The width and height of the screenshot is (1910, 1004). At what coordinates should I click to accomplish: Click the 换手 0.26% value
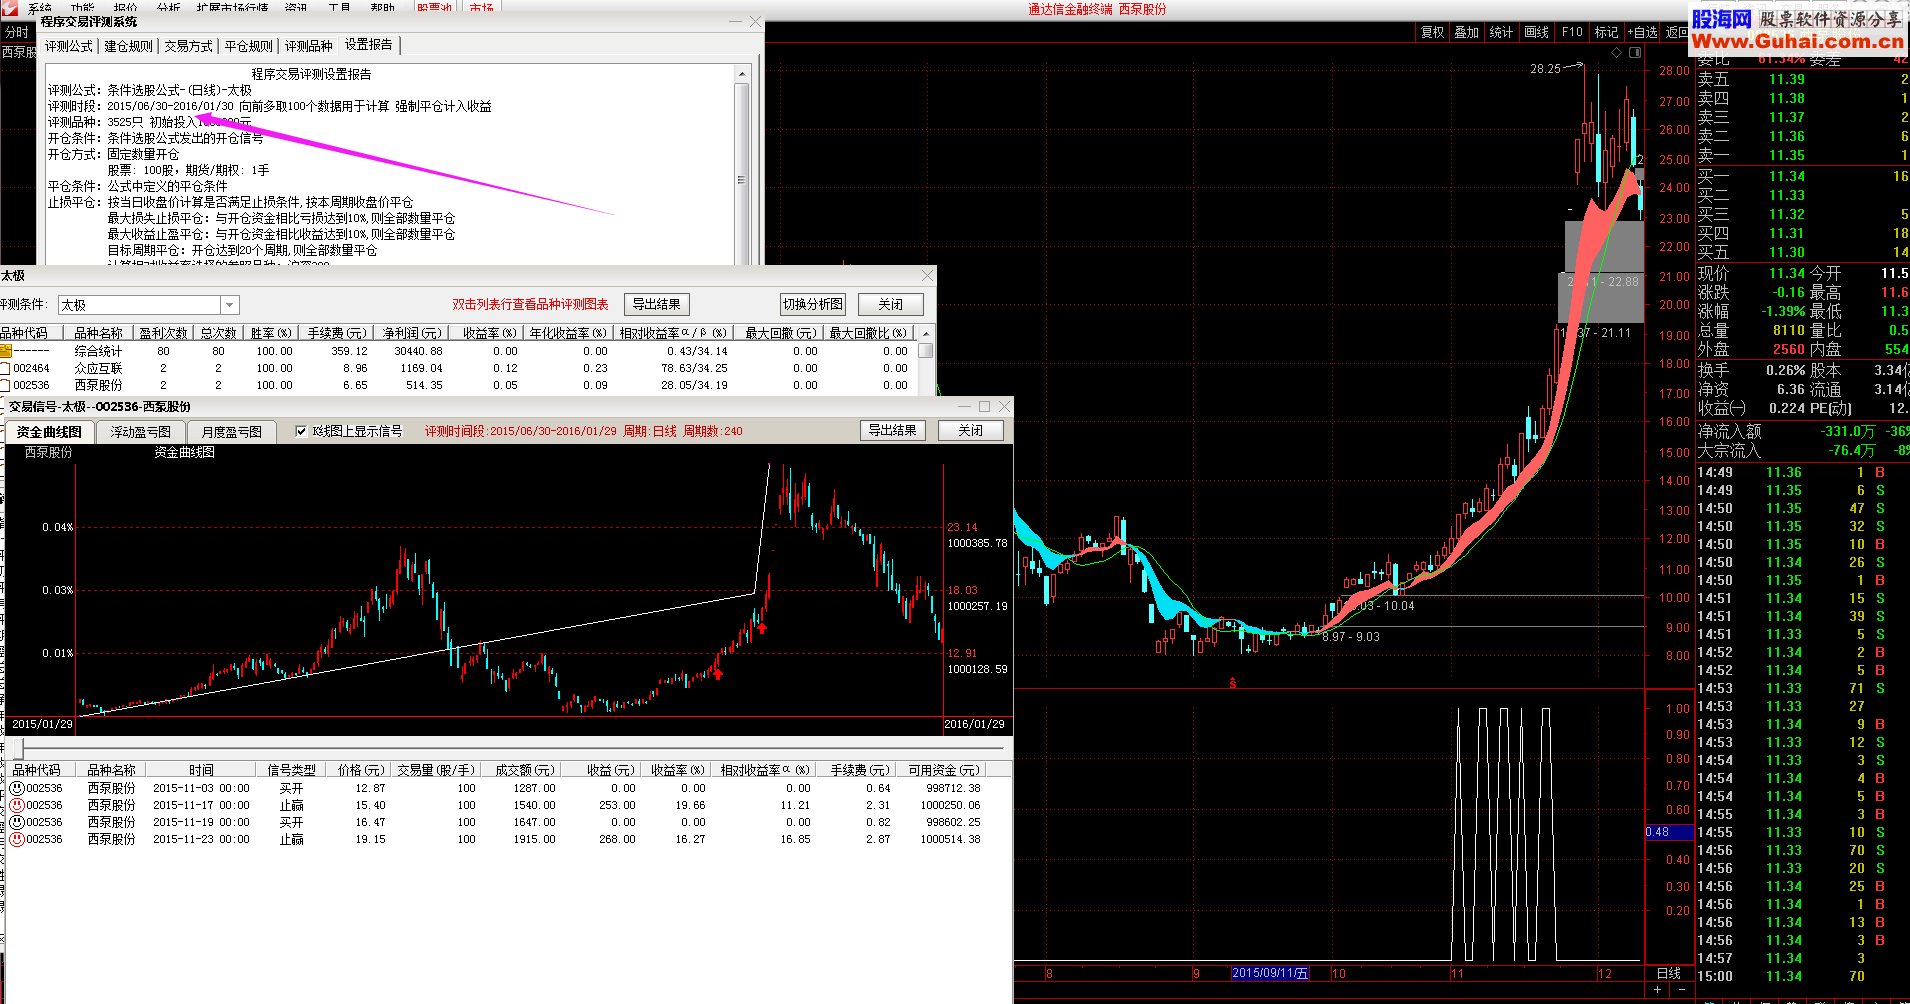coord(1785,370)
